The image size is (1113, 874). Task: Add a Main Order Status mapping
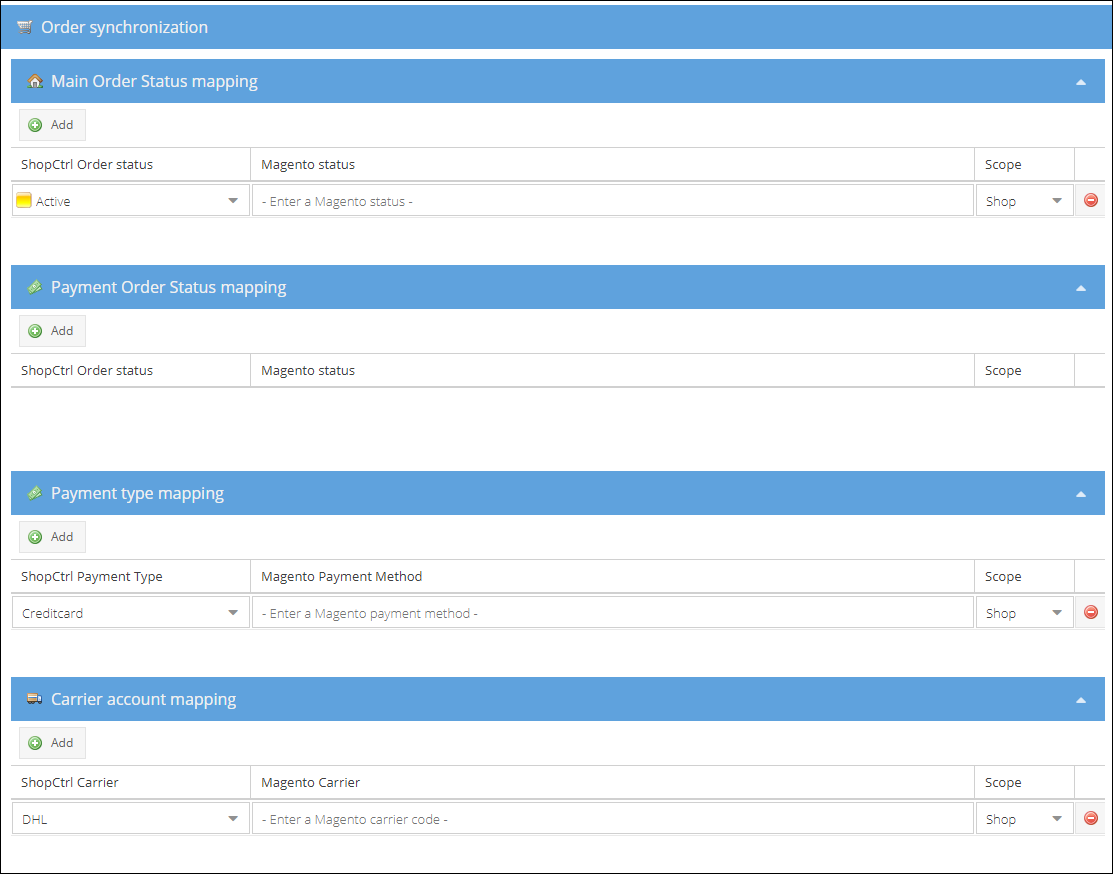click(52, 125)
